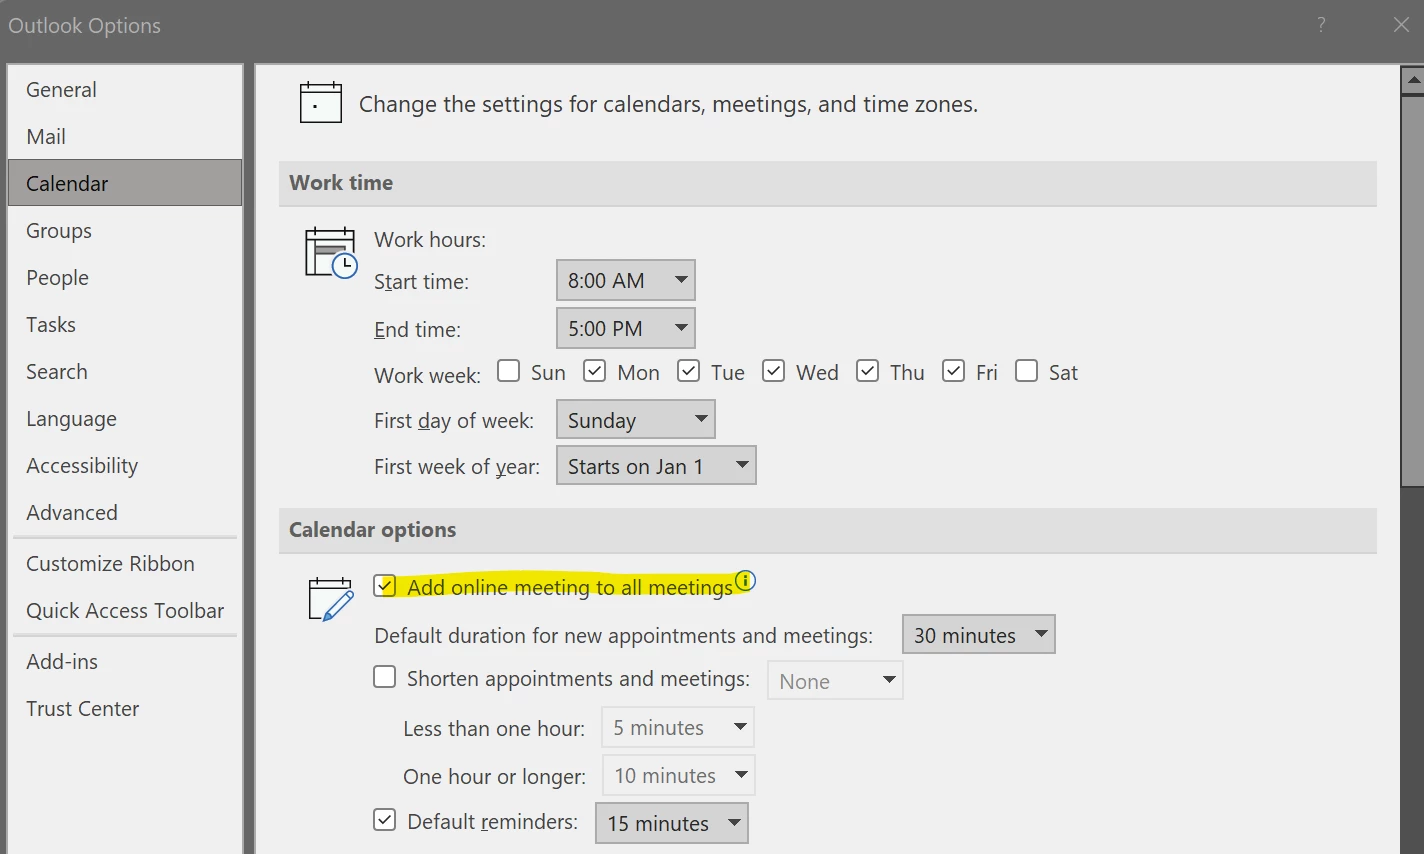Toggle the Default reminders checkbox
1424x854 pixels.
385,821
